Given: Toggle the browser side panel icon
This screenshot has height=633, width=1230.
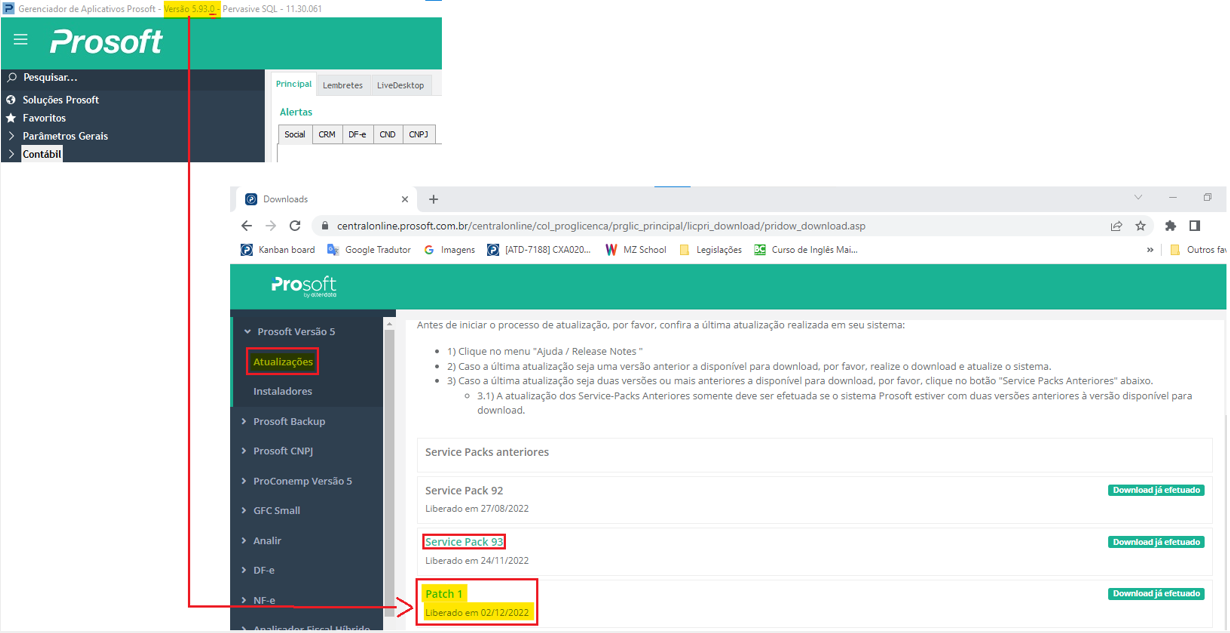Looking at the screenshot, I should pyautogui.click(x=1195, y=226).
